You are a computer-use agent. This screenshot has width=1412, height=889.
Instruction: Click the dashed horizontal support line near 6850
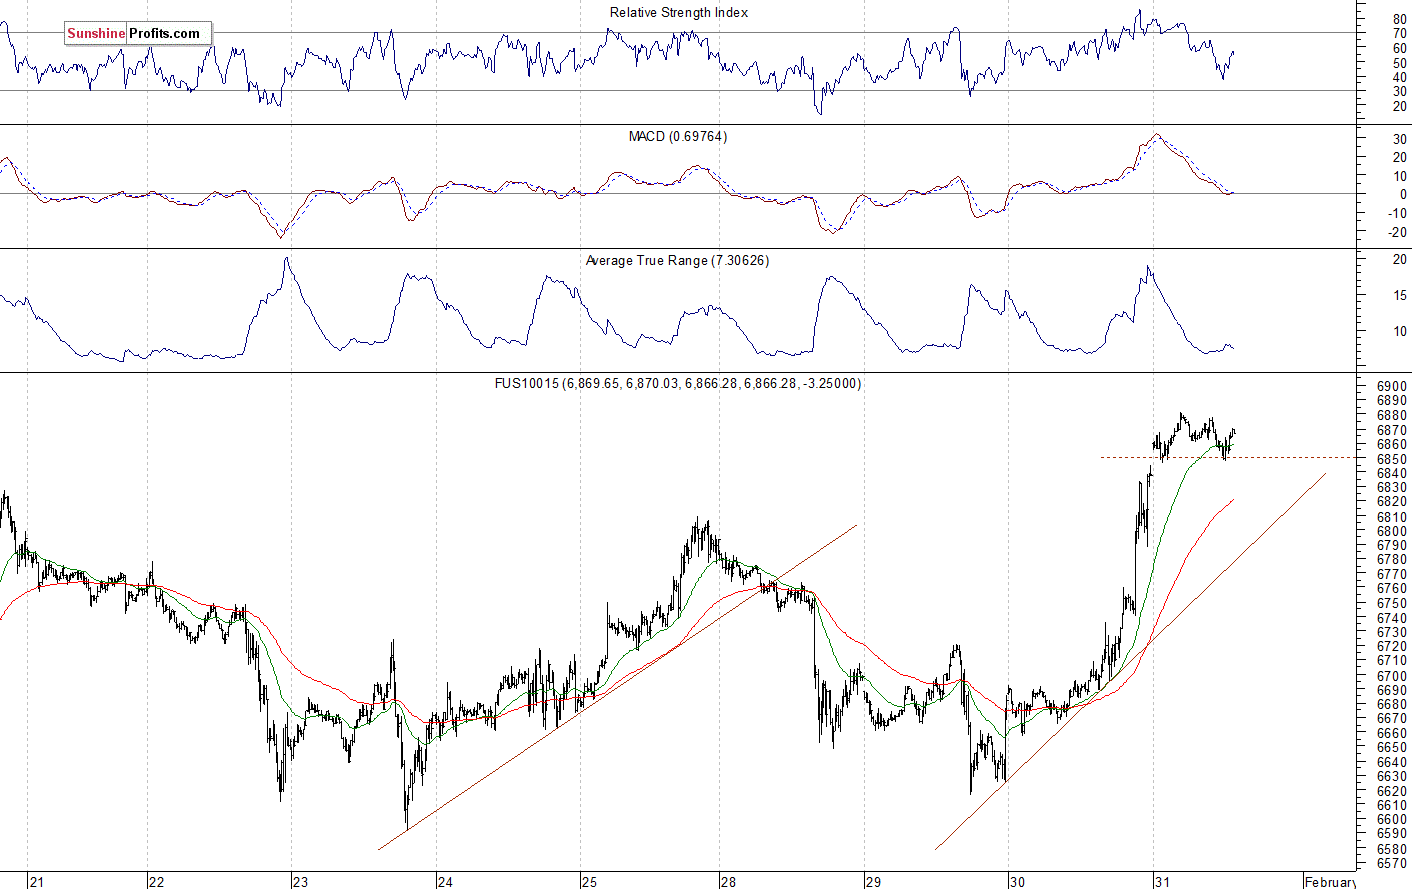pyautogui.click(x=1230, y=457)
